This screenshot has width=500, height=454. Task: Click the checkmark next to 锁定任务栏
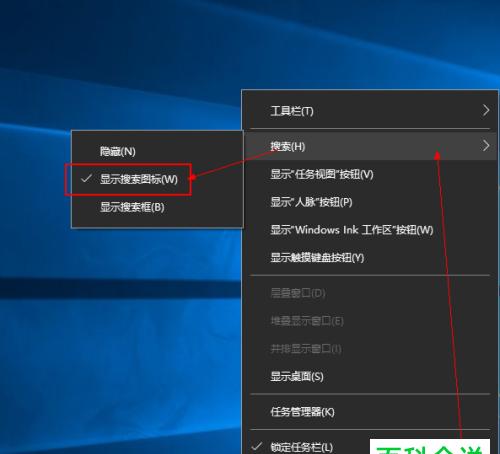pos(257,446)
